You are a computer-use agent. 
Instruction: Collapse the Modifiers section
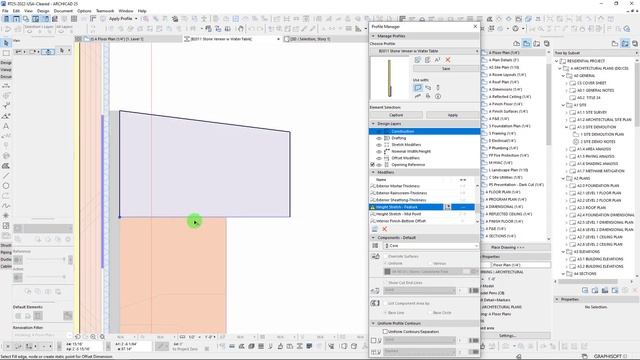coord(373,172)
